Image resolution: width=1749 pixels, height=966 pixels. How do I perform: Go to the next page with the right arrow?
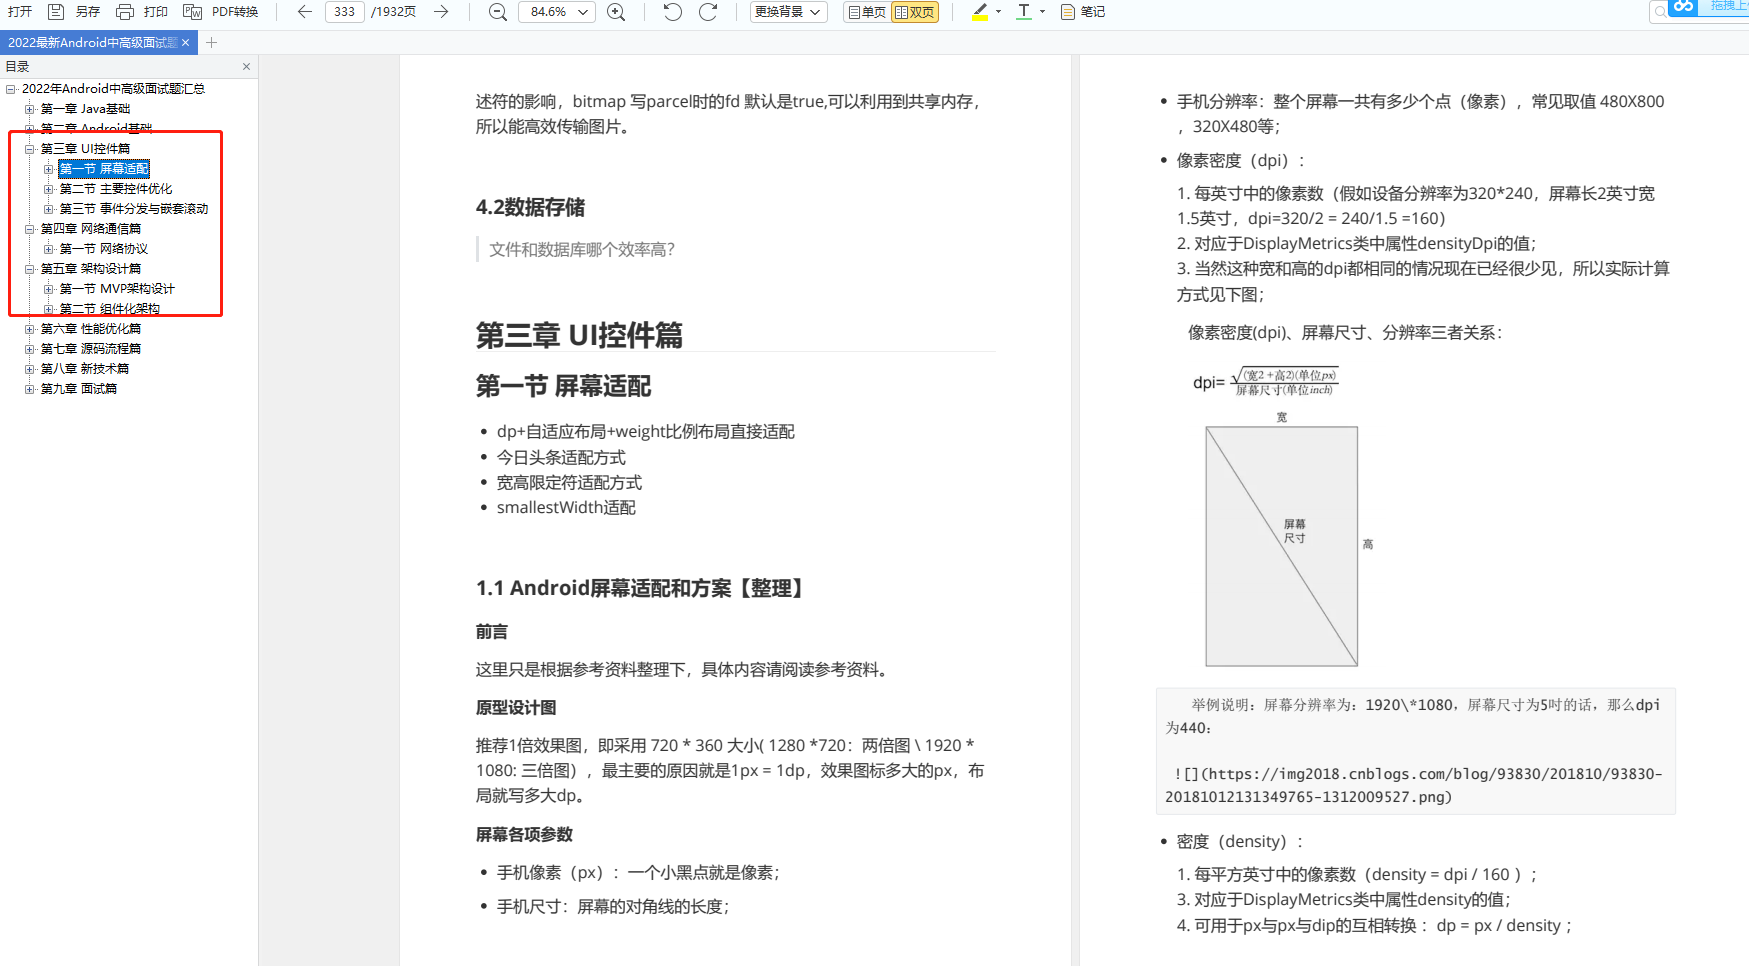tap(441, 12)
